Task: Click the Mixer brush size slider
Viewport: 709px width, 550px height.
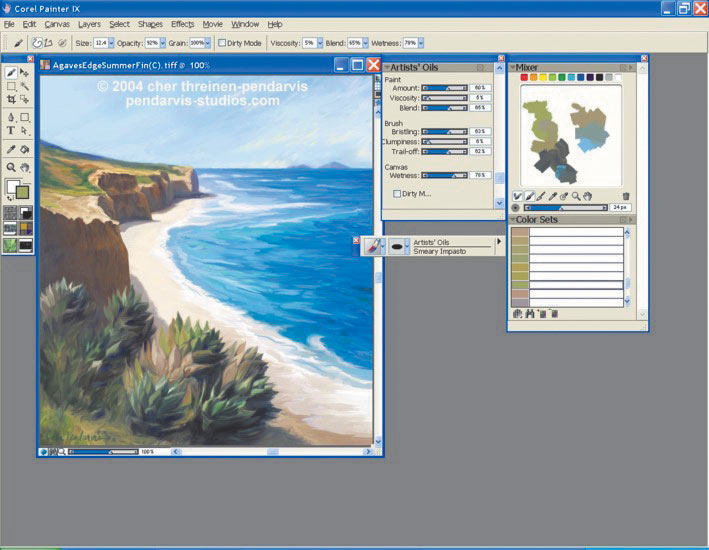Action: 565,208
